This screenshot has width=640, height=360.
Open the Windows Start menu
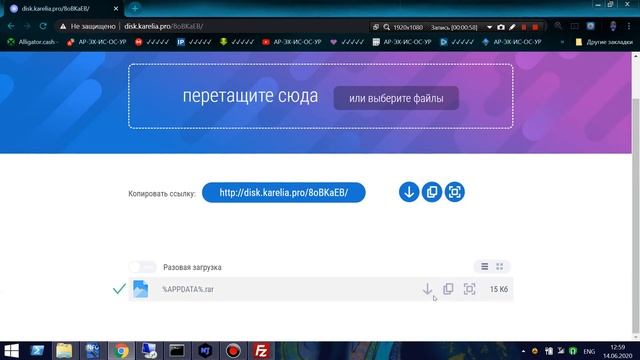11,351
